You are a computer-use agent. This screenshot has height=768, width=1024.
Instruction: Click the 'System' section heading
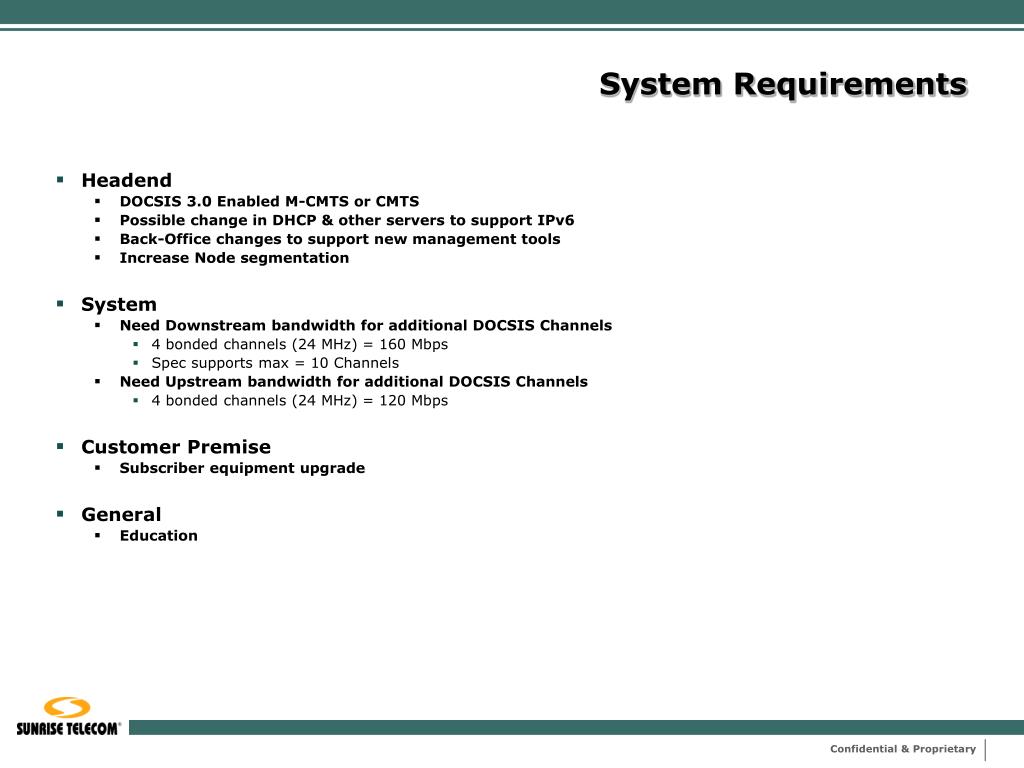[119, 304]
